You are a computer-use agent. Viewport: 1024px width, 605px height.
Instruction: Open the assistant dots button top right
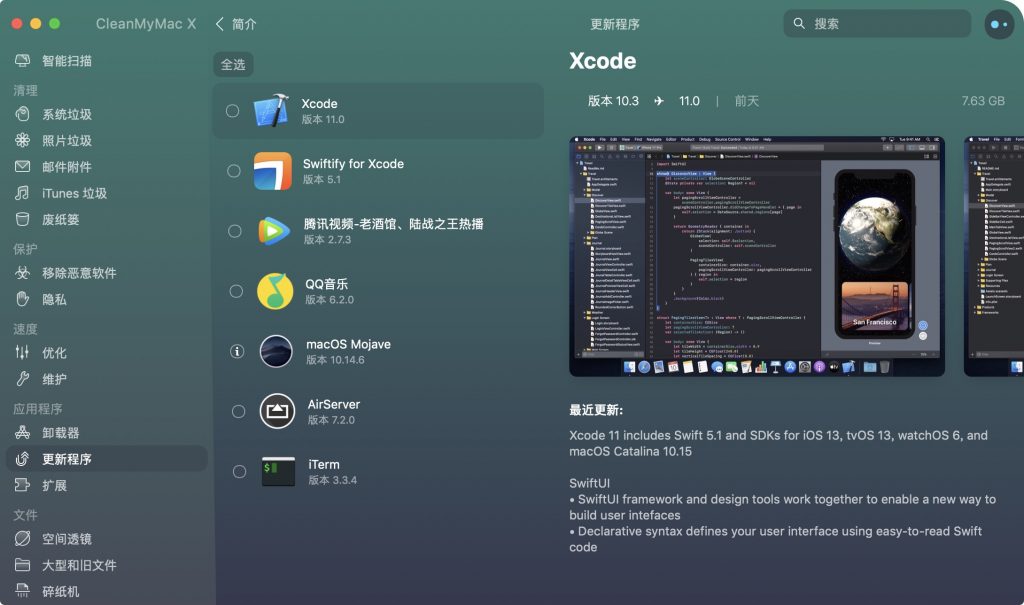point(999,24)
